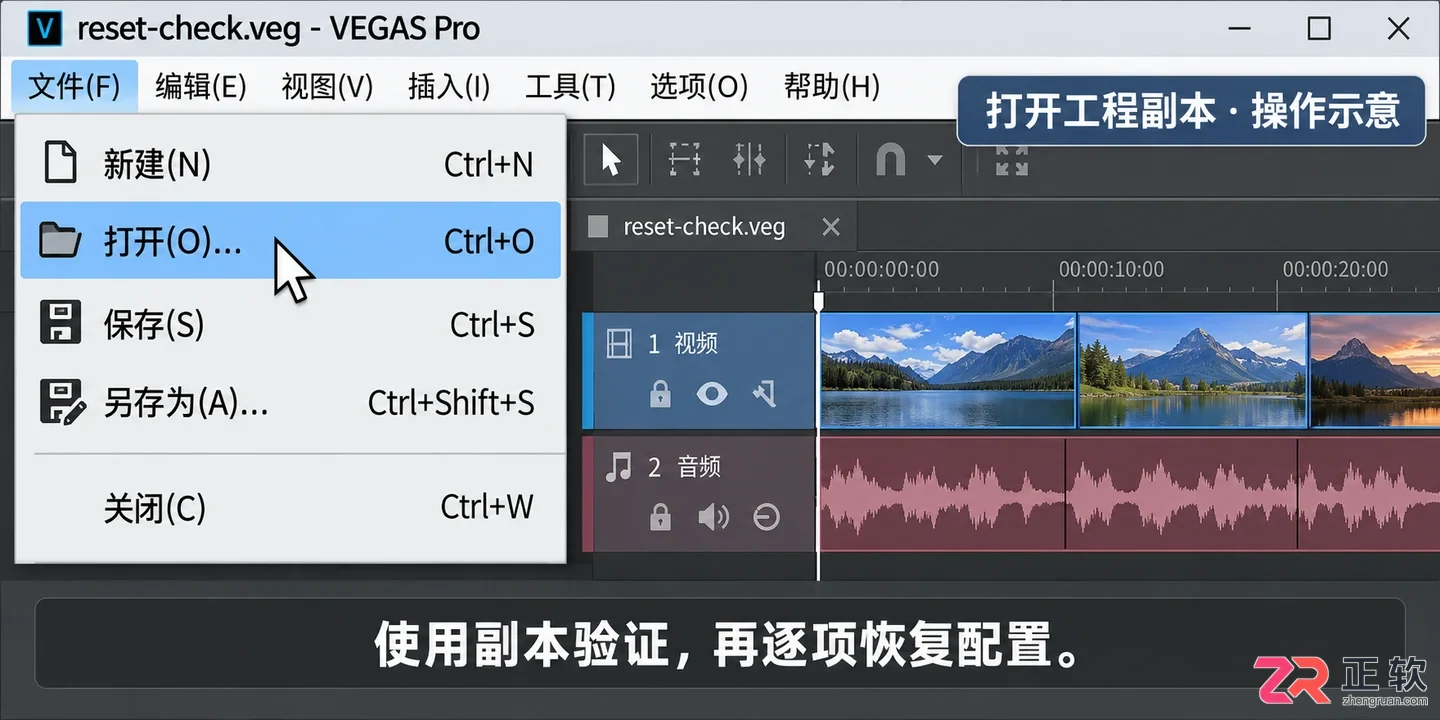Open the 工具(T) menu
Viewport: 1440px width, 720px height.
570,87
